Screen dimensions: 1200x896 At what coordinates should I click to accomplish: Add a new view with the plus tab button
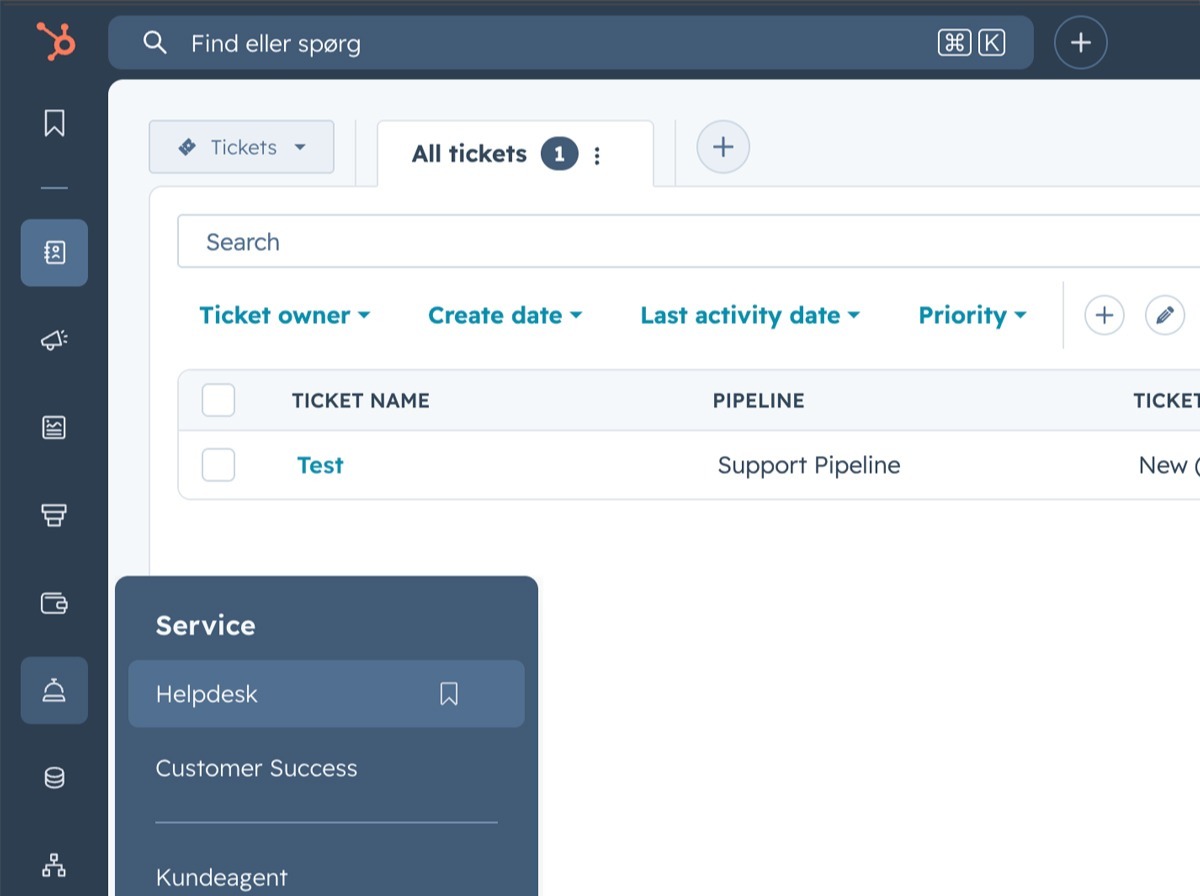point(723,147)
